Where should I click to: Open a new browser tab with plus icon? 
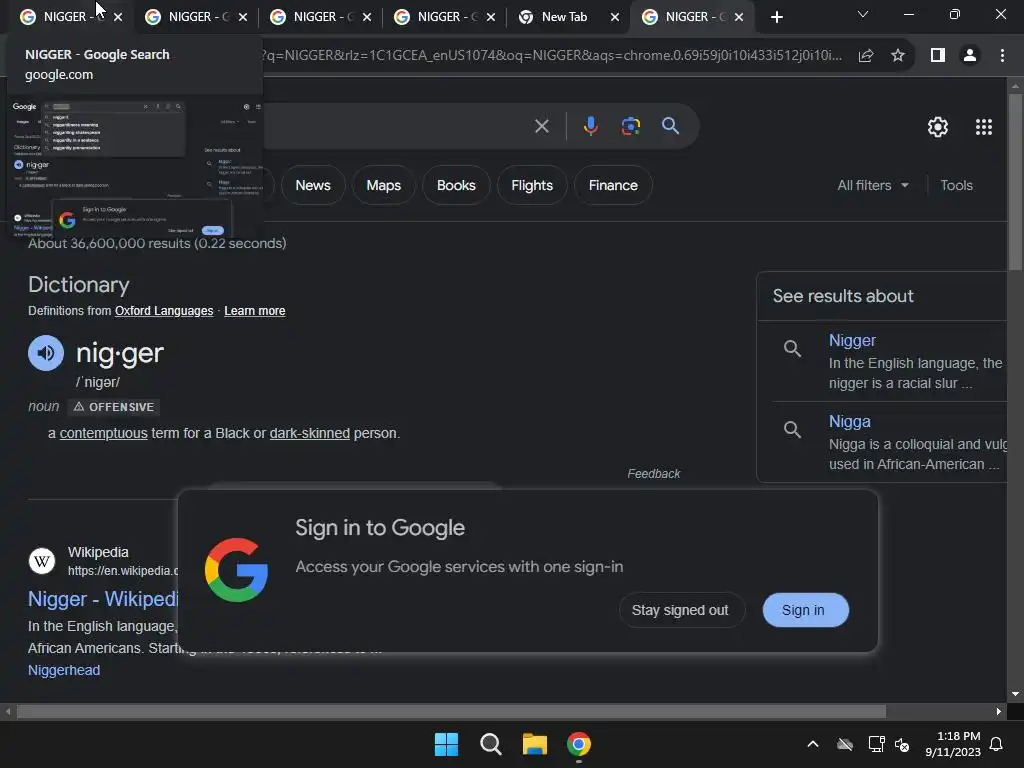(x=776, y=17)
